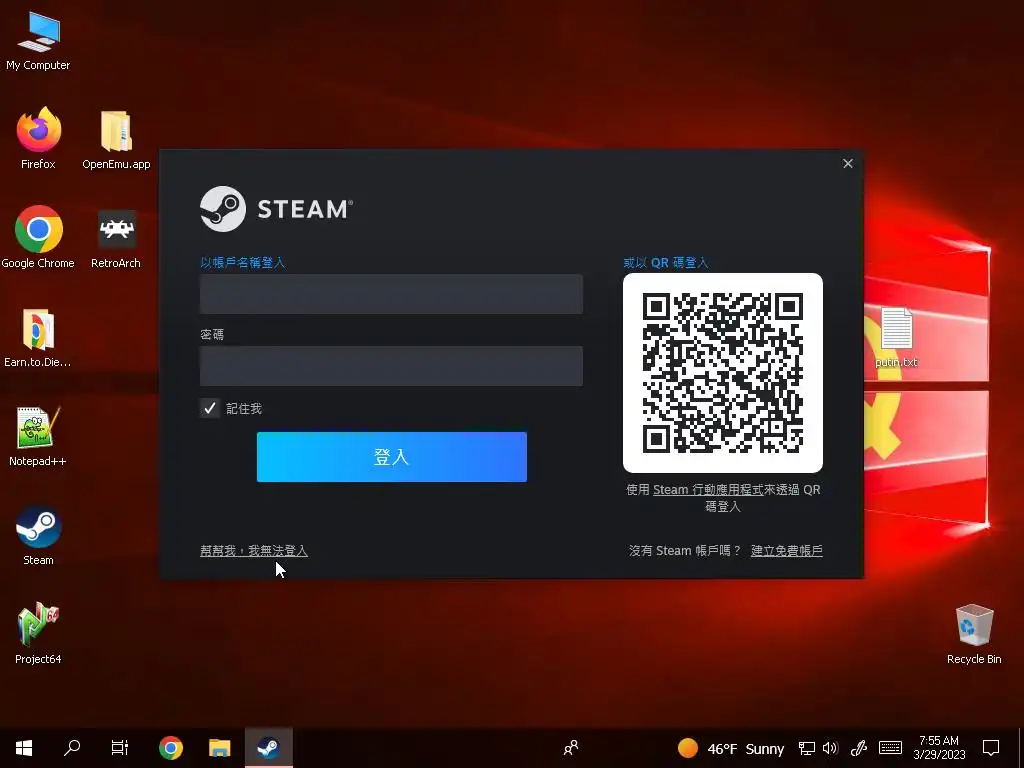Open the Steam 行動應用程式 mobile app link
This screenshot has width=1024, height=768.
(708, 490)
